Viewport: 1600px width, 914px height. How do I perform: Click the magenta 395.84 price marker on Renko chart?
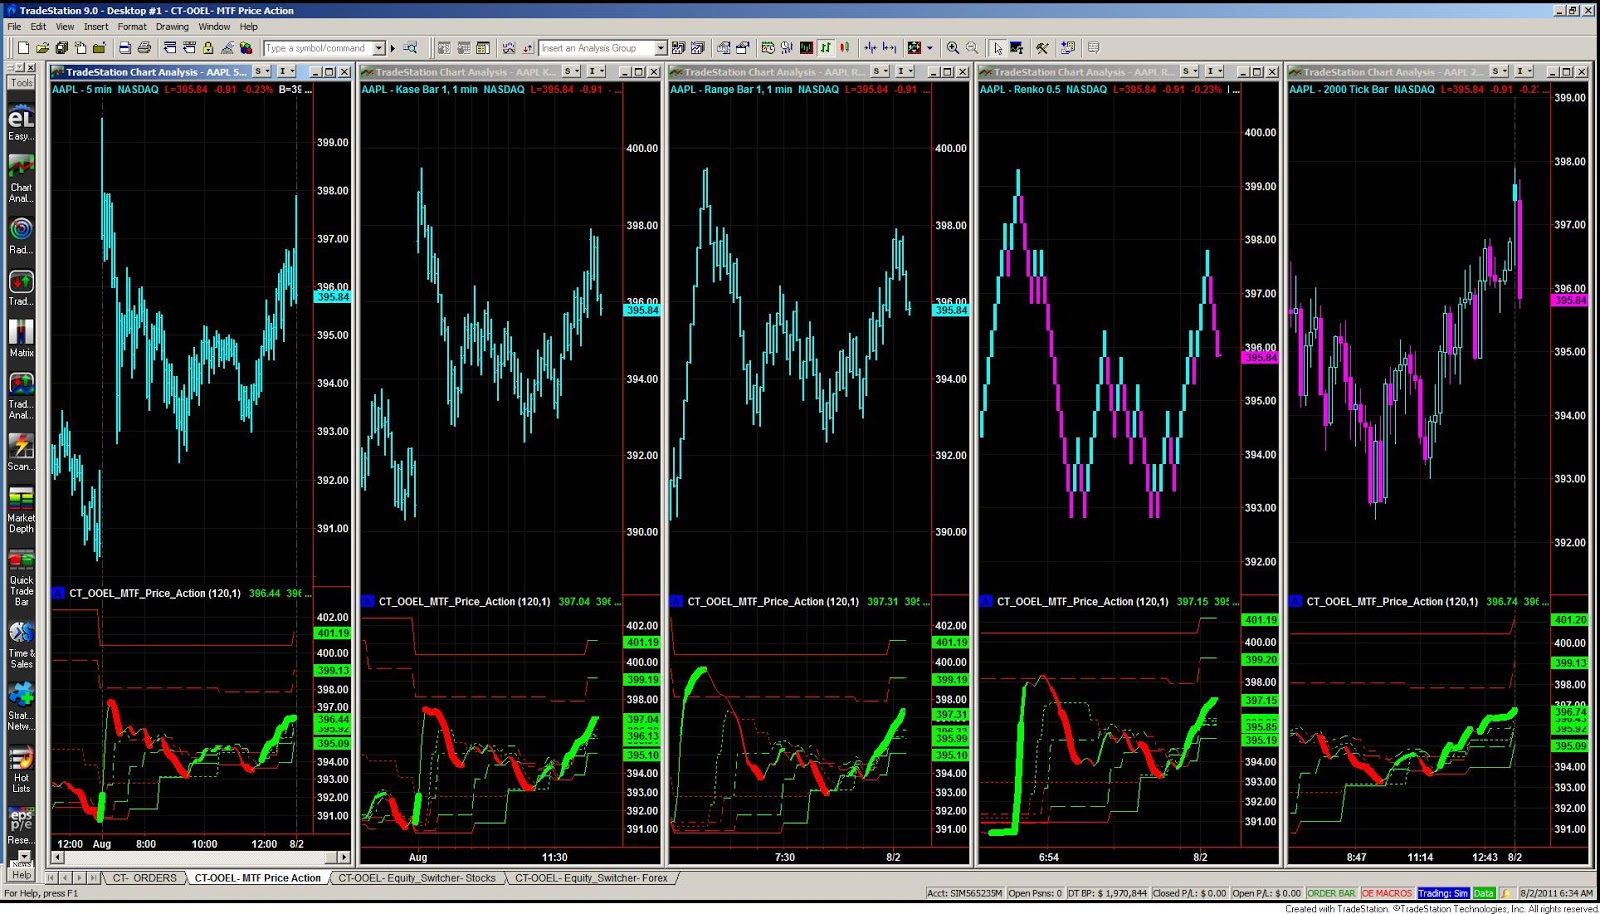(1260, 357)
